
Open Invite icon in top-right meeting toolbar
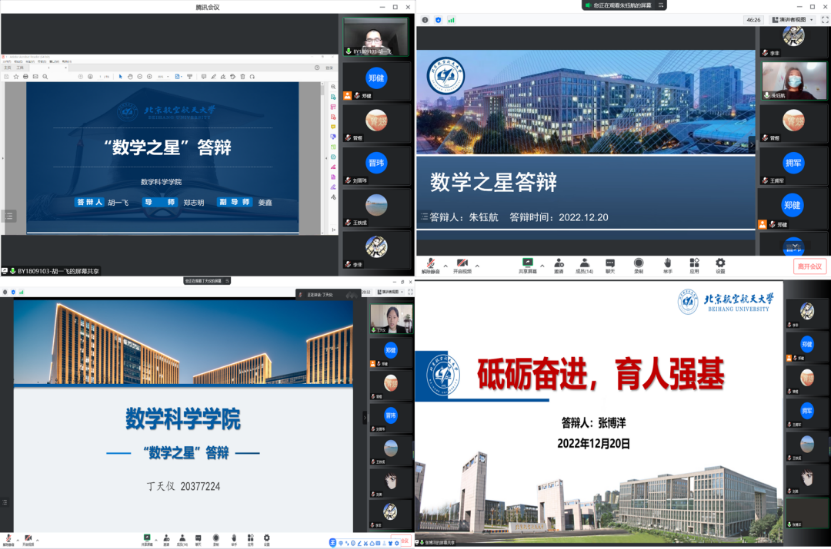tap(558, 264)
